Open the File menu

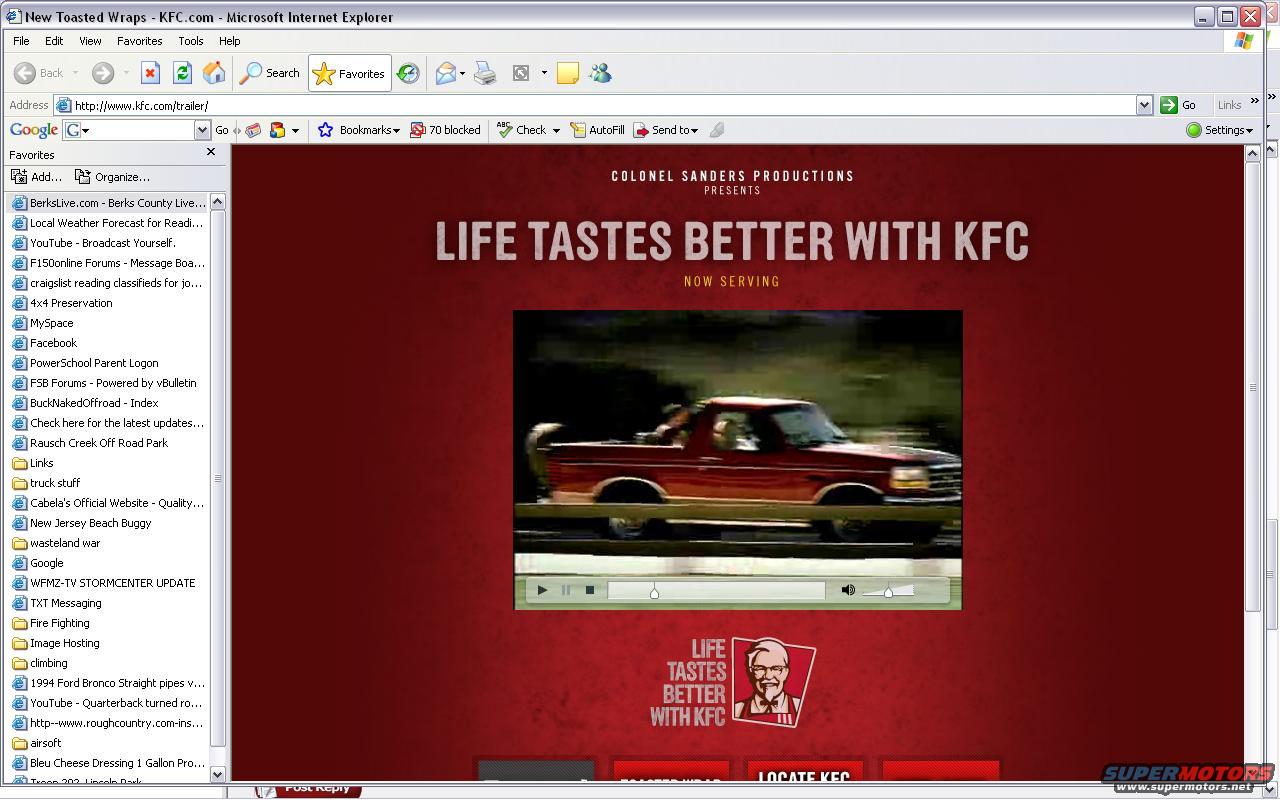pos(21,41)
